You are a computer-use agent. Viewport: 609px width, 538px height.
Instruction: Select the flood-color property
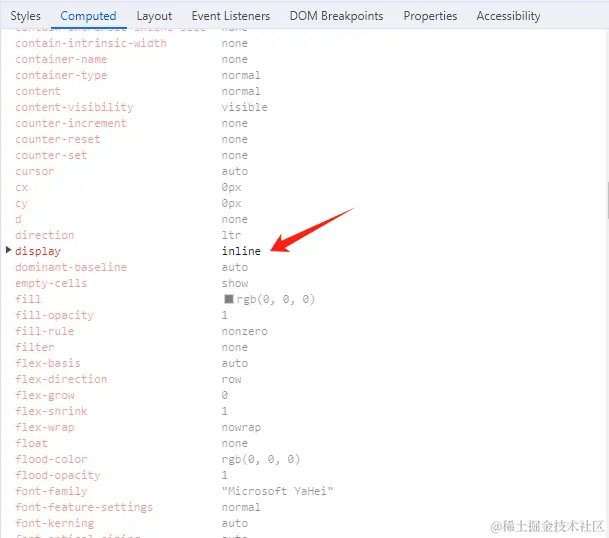pyautogui.click(x=51, y=459)
